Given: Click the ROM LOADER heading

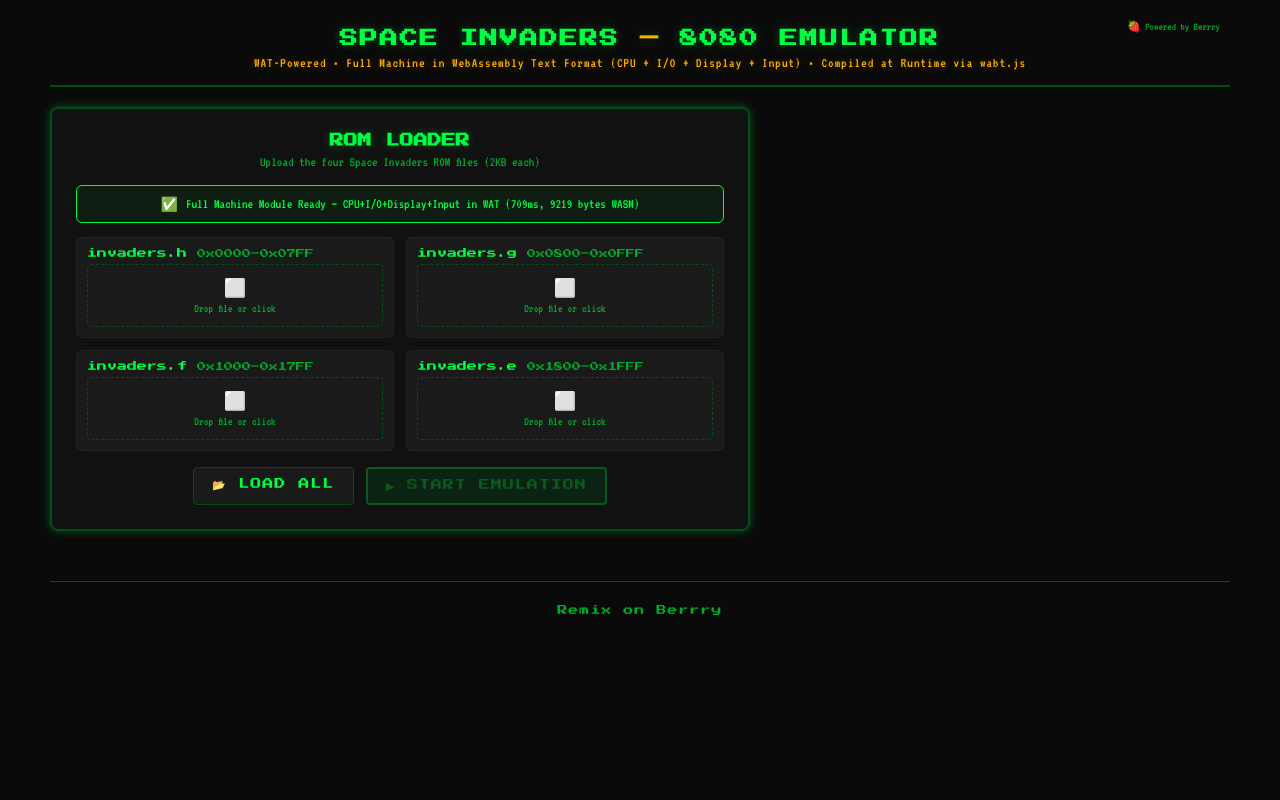Looking at the screenshot, I should pos(399,140).
